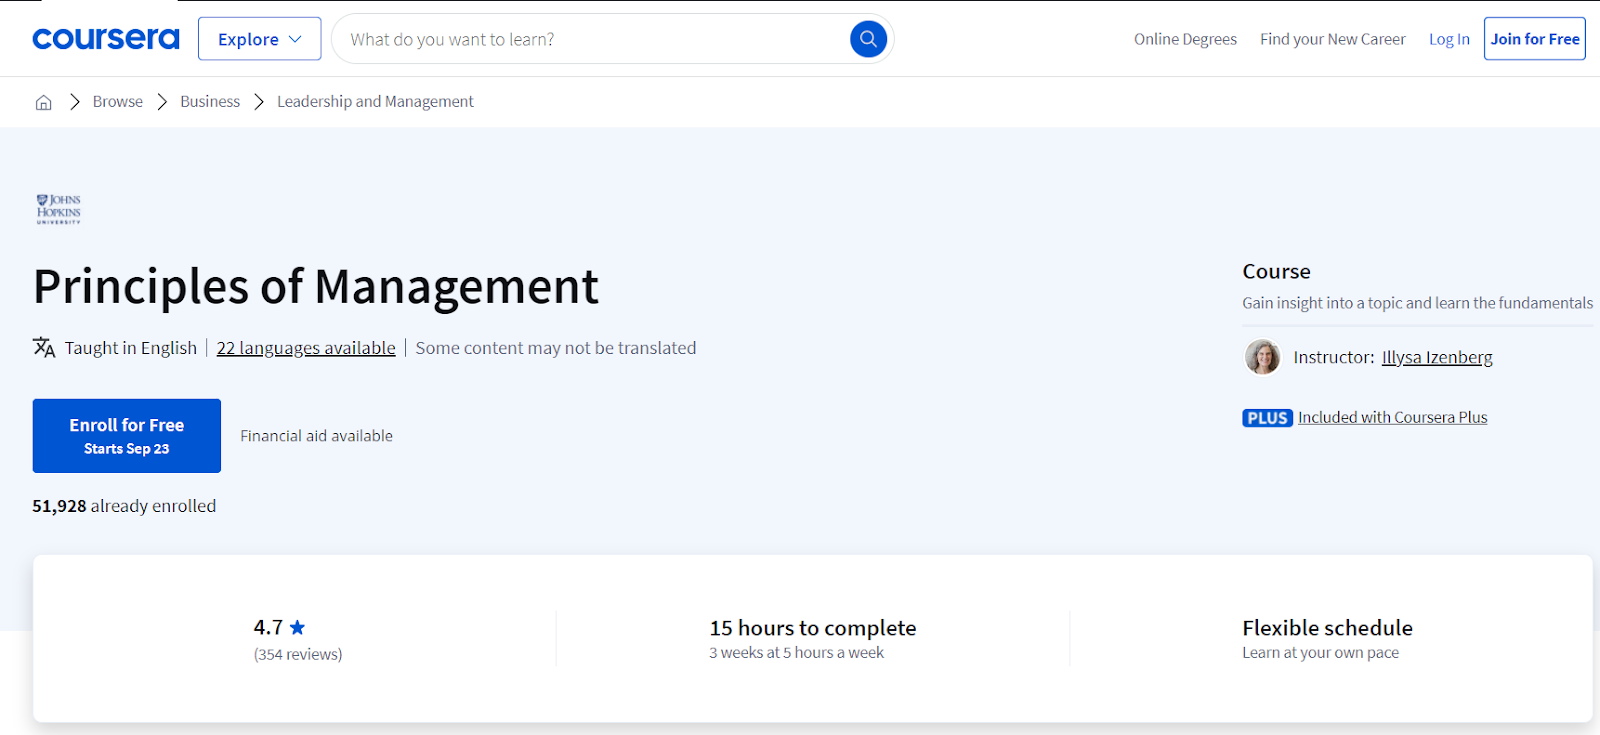Click 'Some content may not be translated' text
Viewport: 1600px width, 735px height.
pyautogui.click(x=556, y=348)
